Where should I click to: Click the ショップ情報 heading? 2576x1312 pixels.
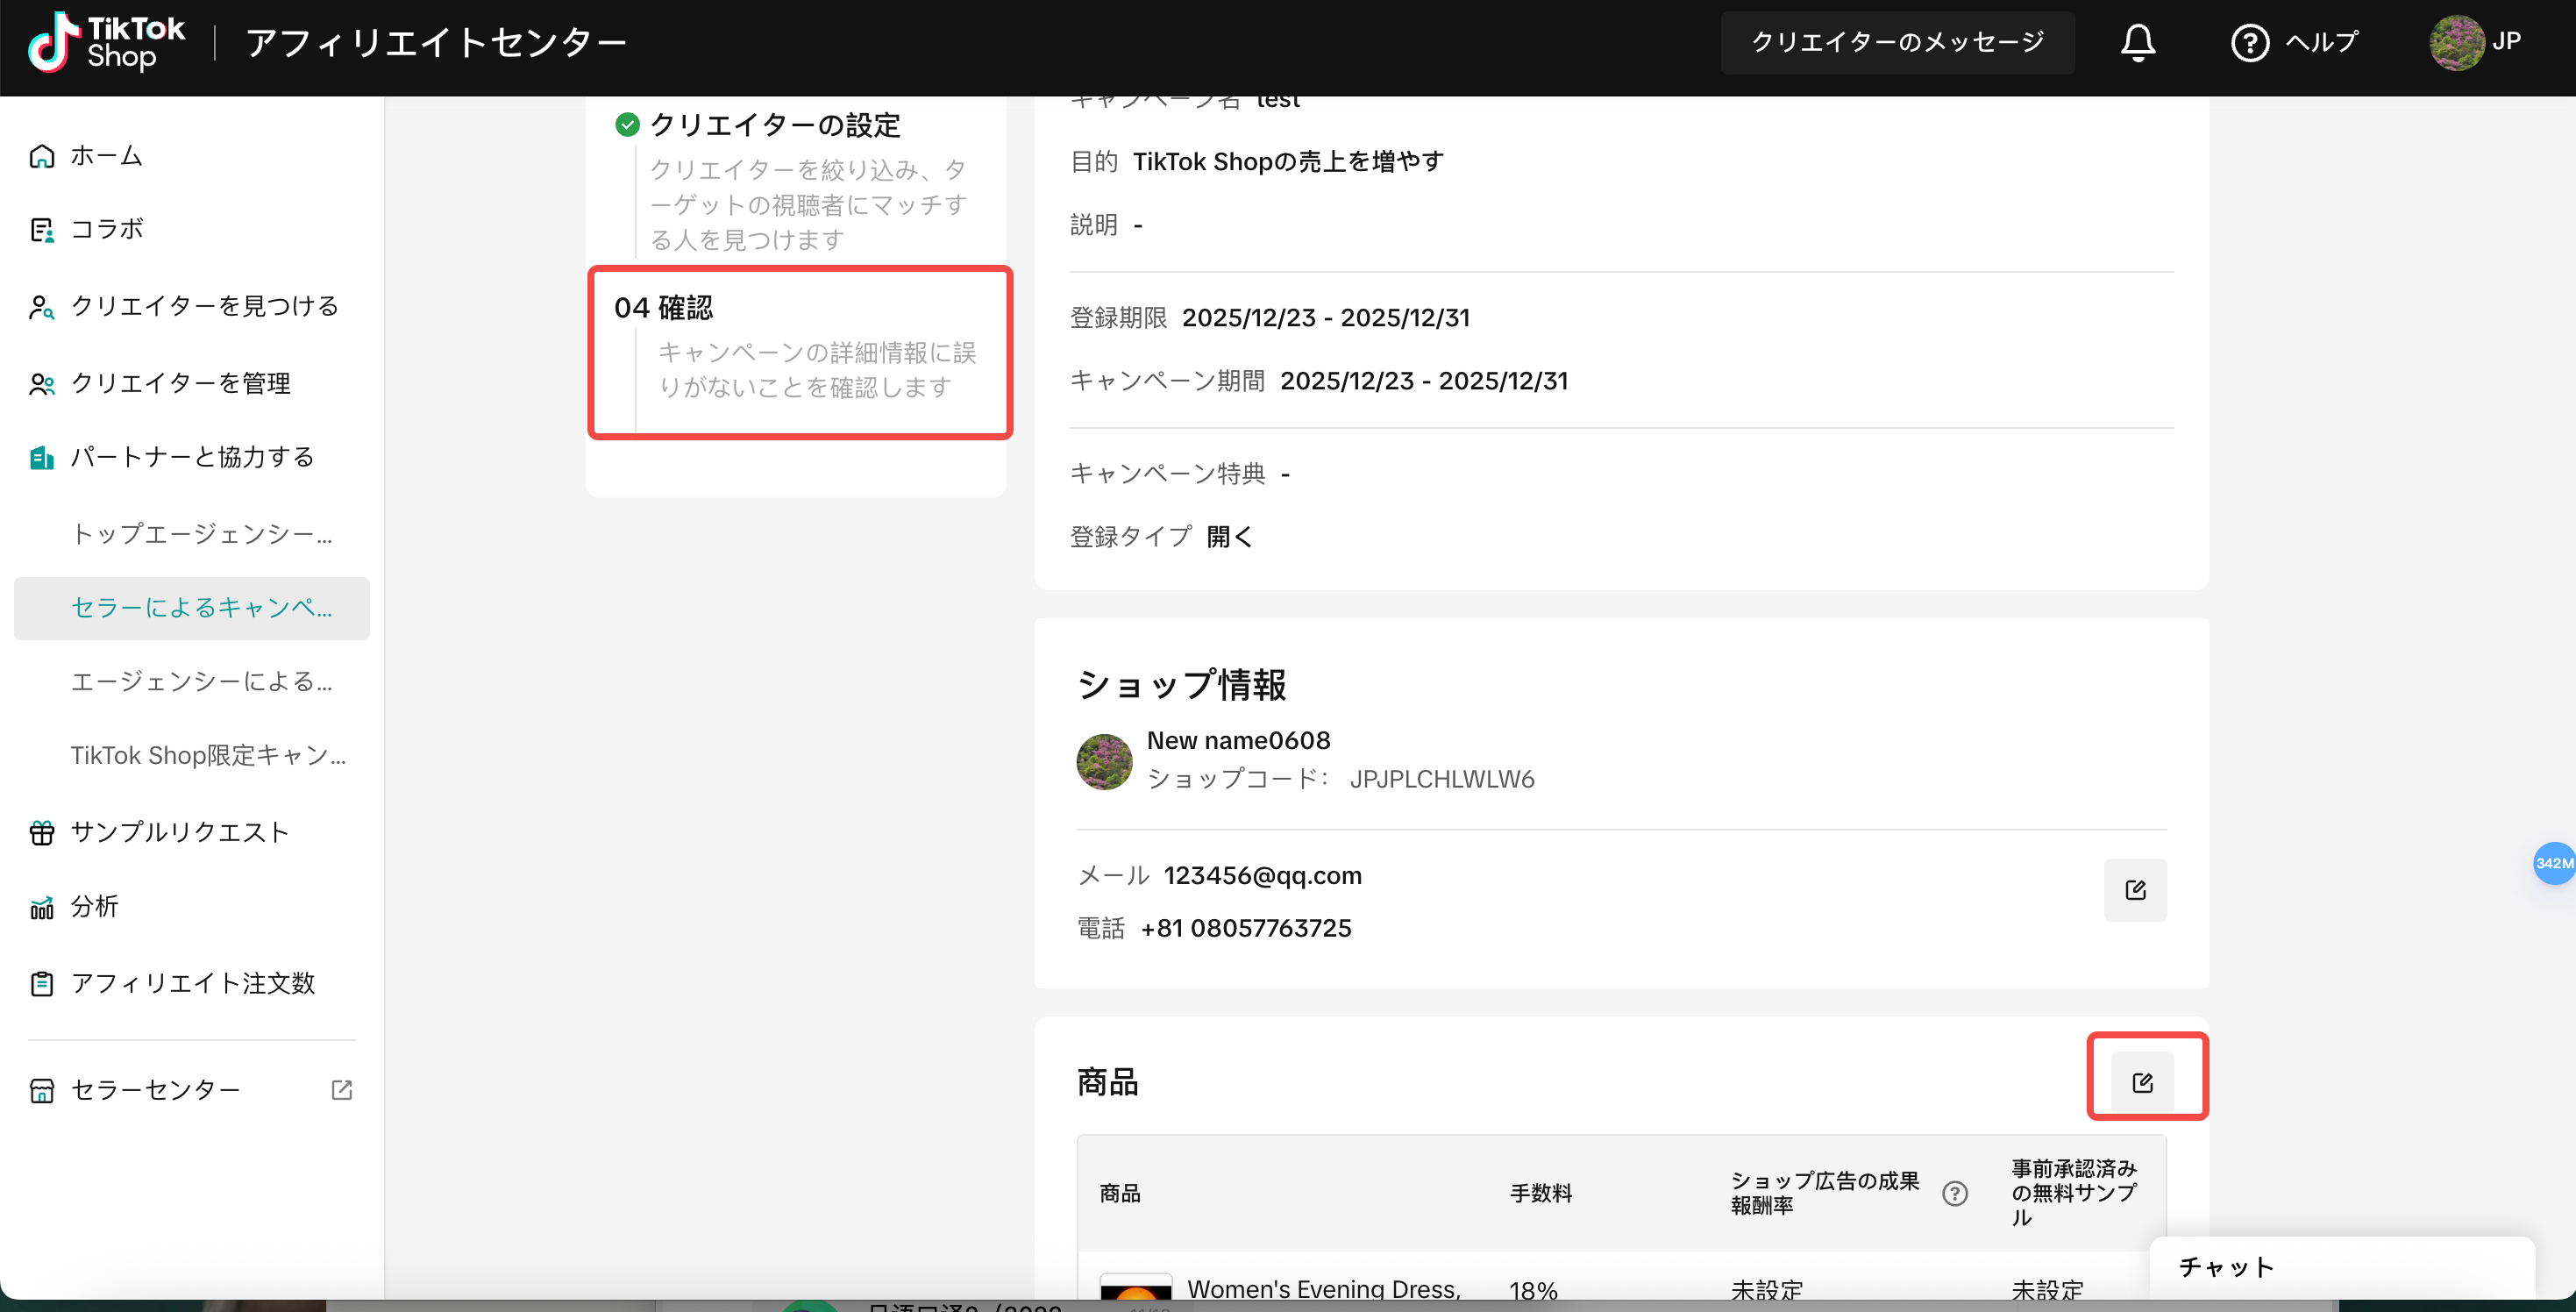pos(1181,685)
